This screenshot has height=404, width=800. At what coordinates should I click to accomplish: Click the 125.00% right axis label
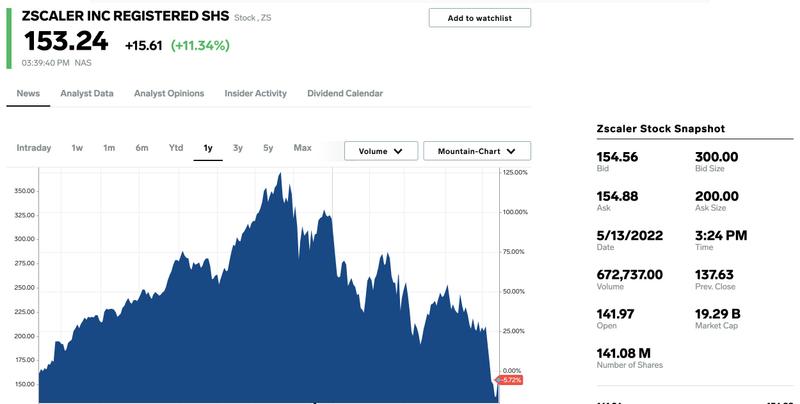click(x=515, y=172)
